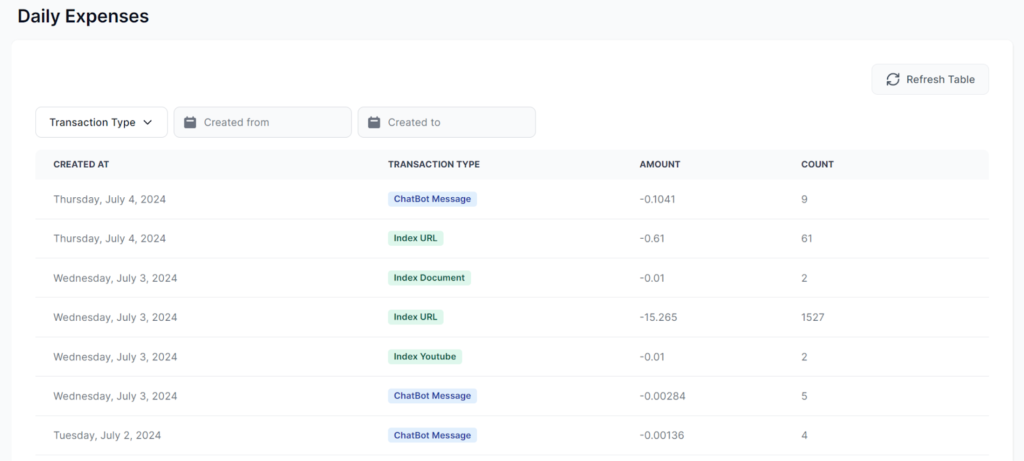The width and height of the screenshot is (1024, 461).
Task: Click ChatBot Message badge for July 4
Action: (432, 199)
